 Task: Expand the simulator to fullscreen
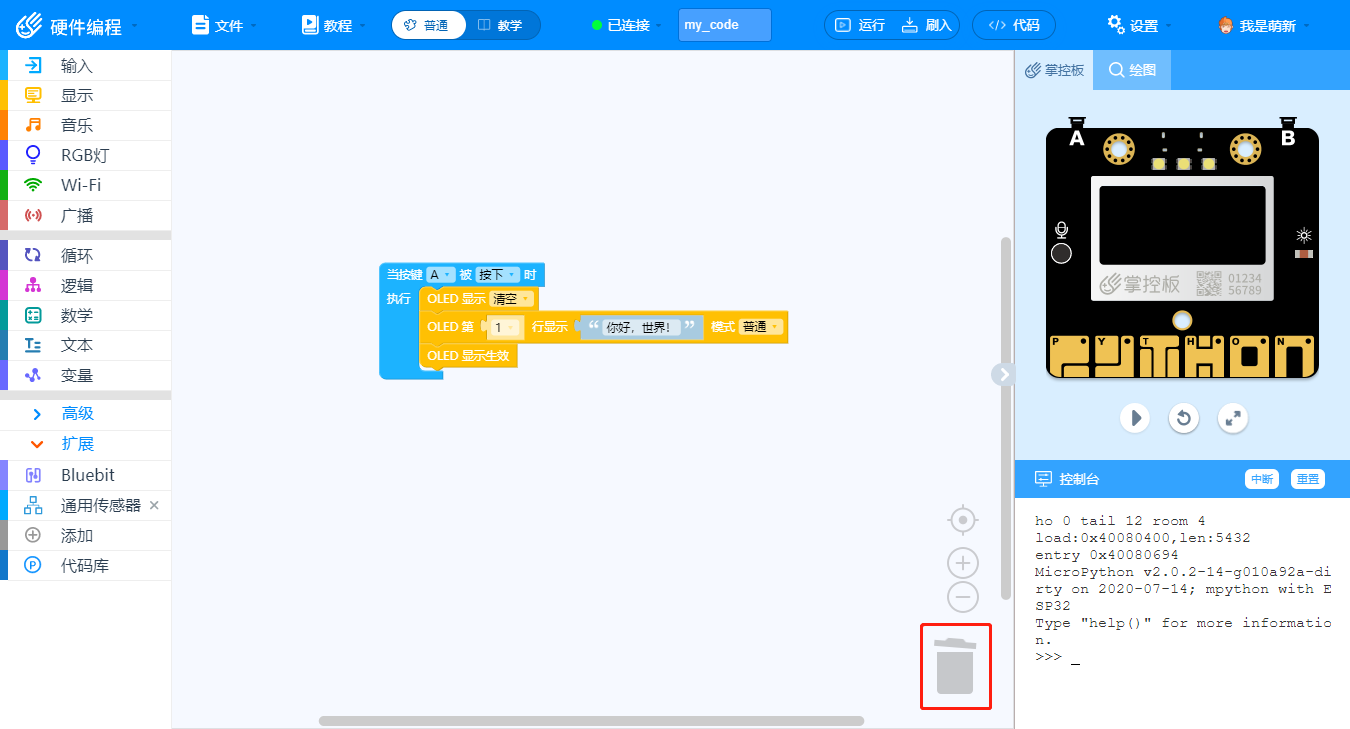(x=1234, y=417)
